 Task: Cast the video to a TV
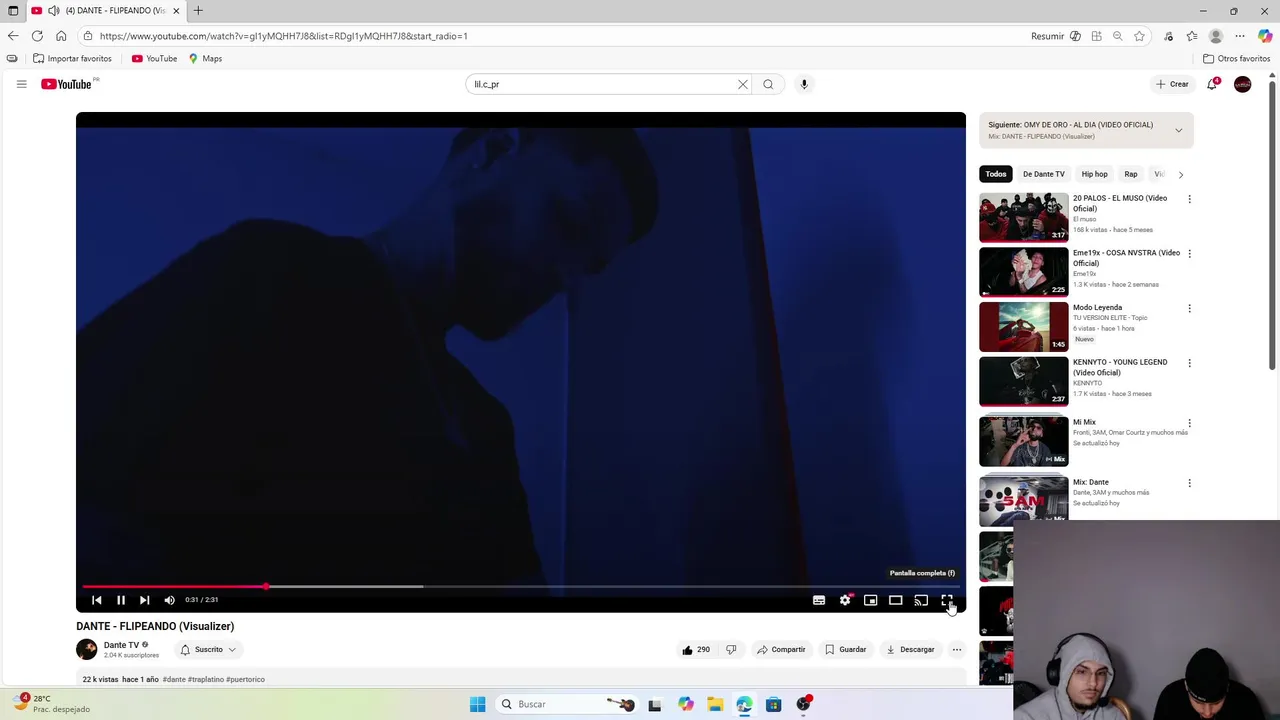click(921, 600)
